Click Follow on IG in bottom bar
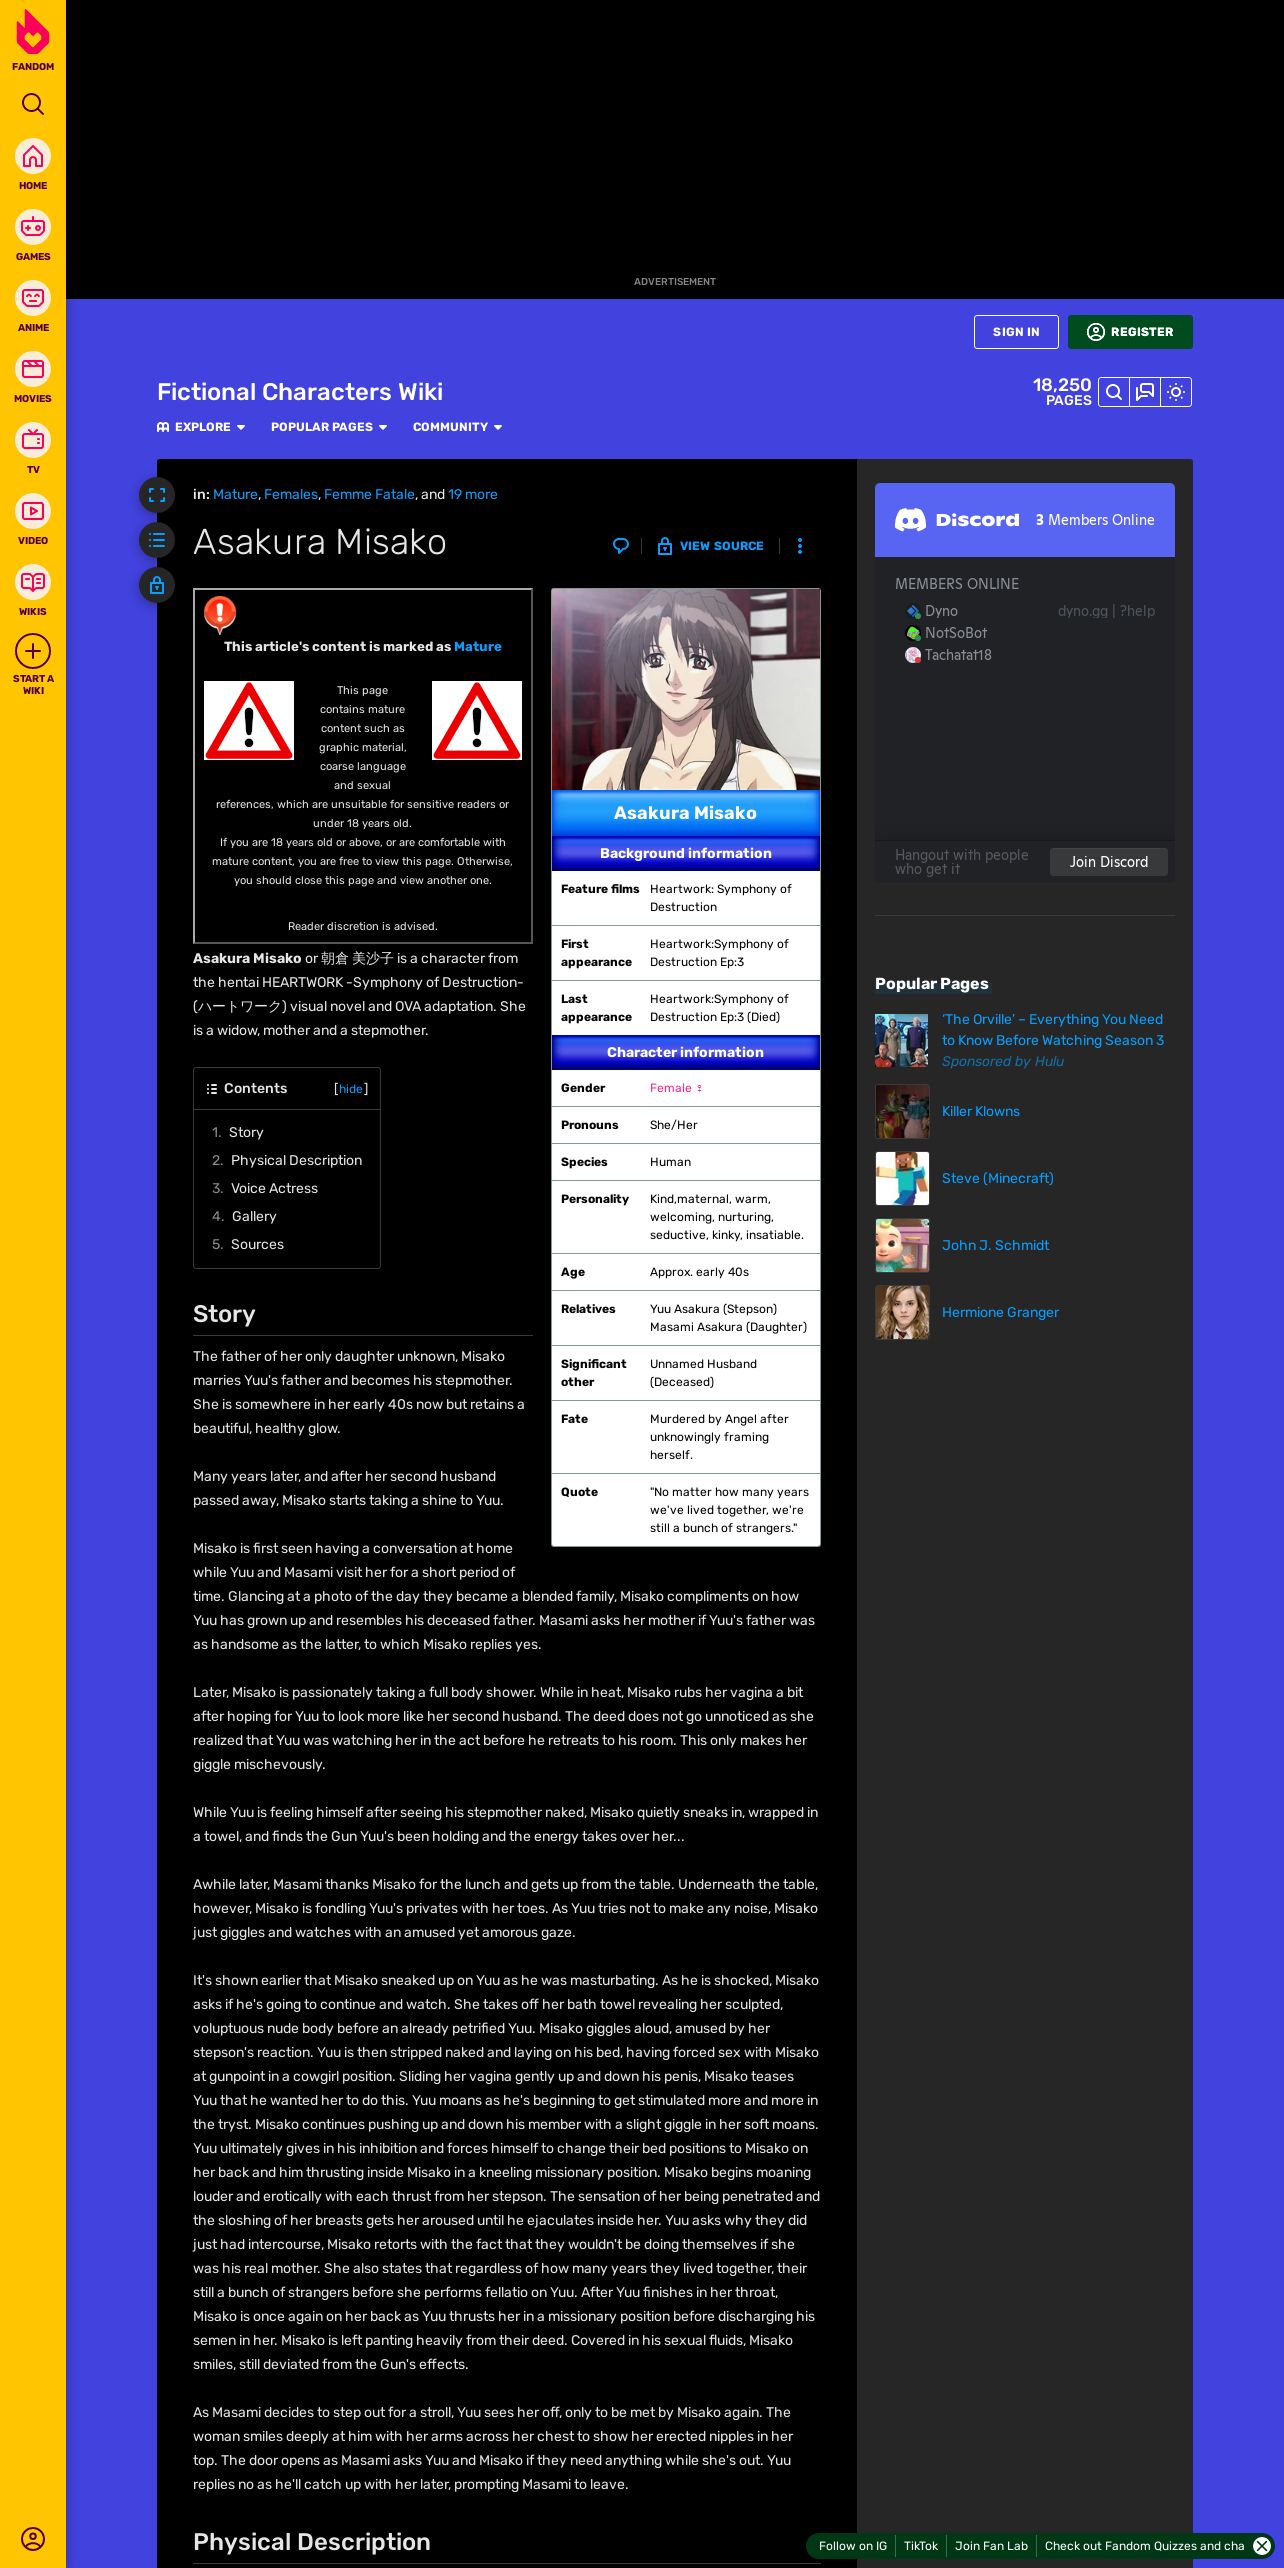1284x2568 pixels. (x=852, y=2546)
